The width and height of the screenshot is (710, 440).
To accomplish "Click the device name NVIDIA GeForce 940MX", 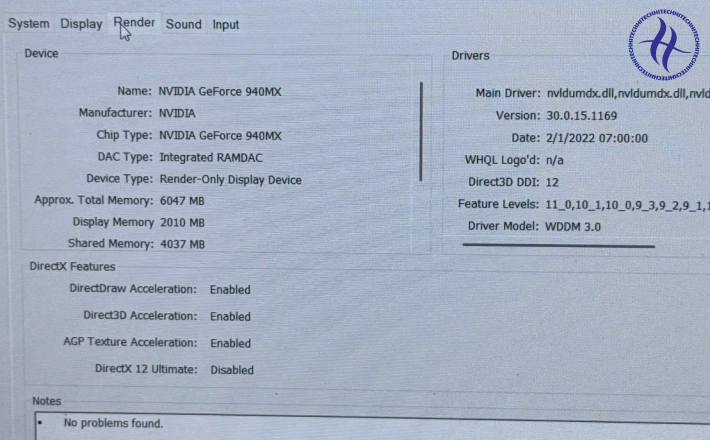I will (220, 91).
